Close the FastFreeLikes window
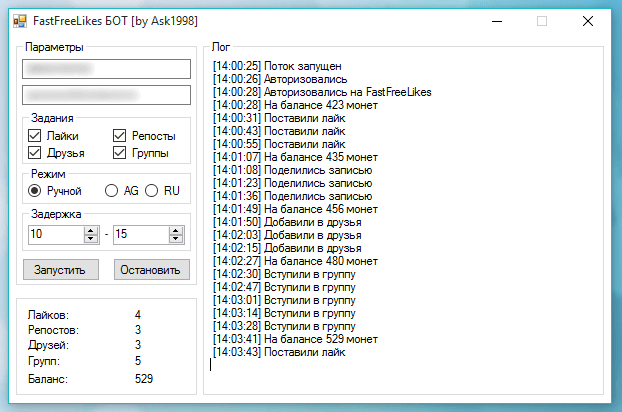The height and width of the screenshot is (412, 622). [x=588, y=21]
